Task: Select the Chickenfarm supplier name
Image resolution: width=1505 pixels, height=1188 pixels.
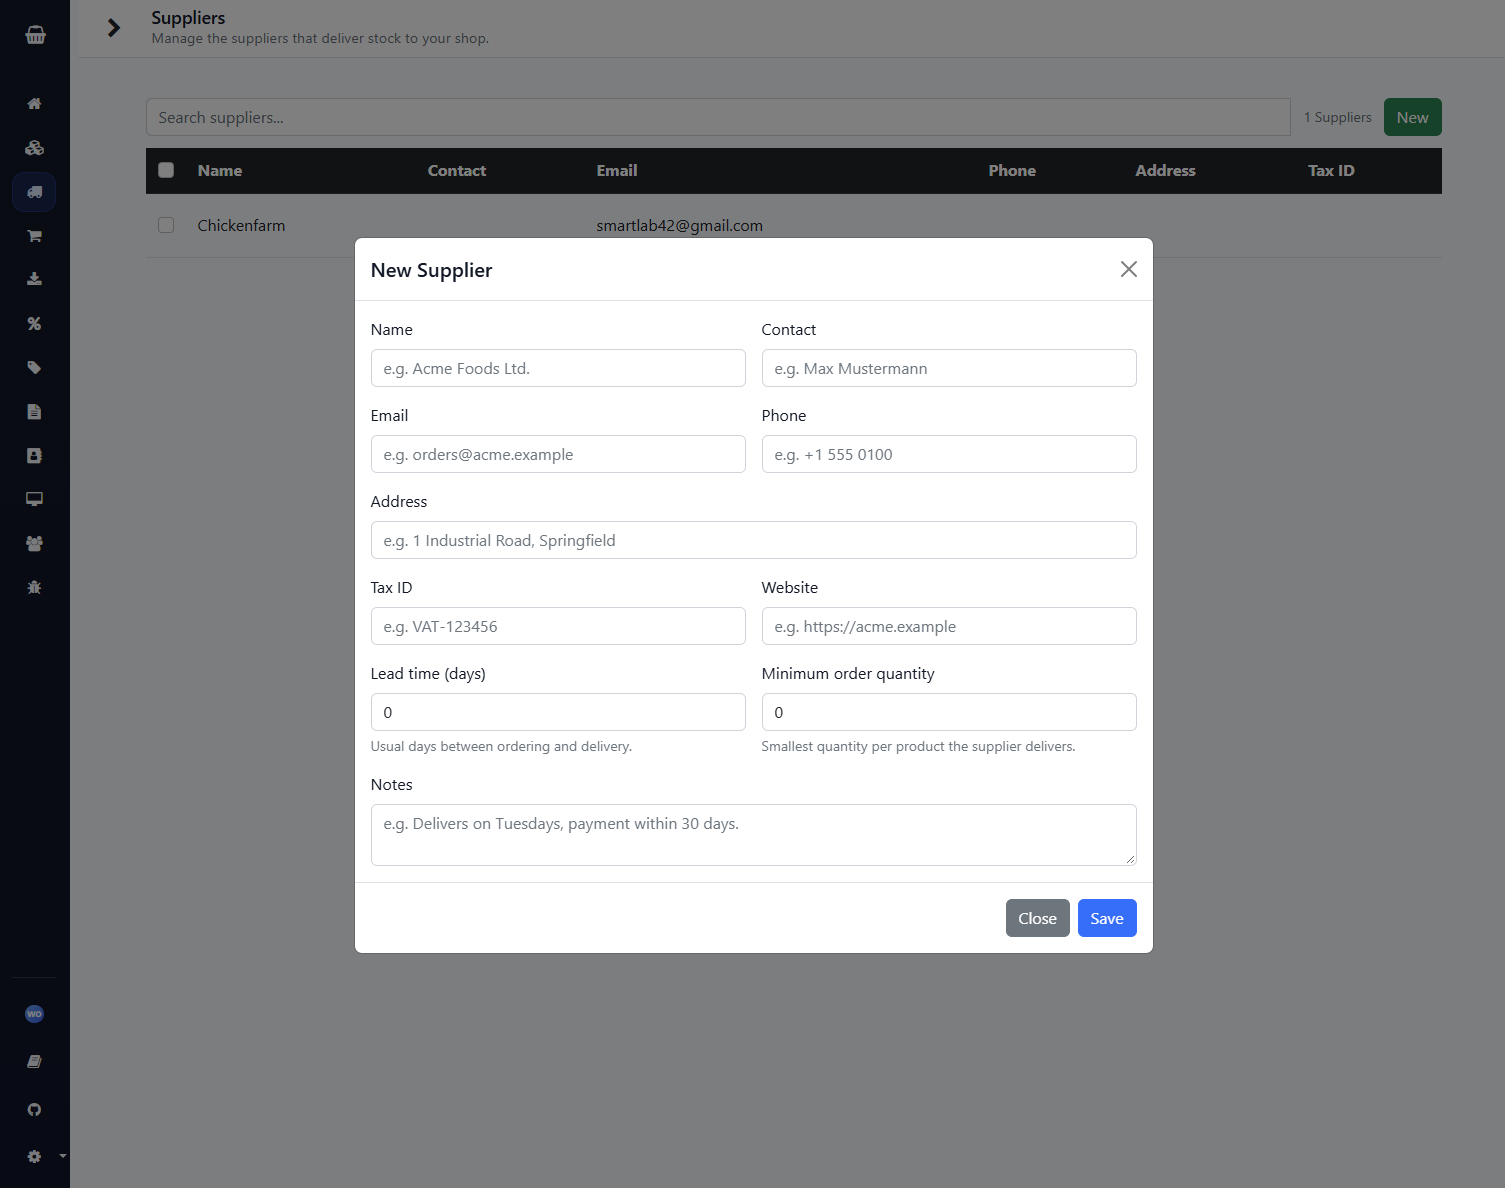Action: point(241,225)
